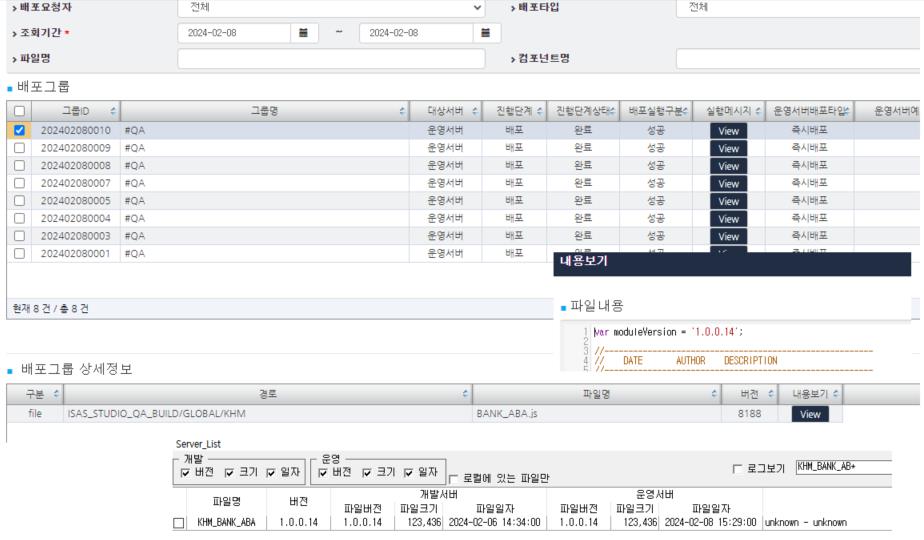924x540 pixels.
Task: Select the BANK_ABA.js file name cell
Action: (x=597, y=414)
